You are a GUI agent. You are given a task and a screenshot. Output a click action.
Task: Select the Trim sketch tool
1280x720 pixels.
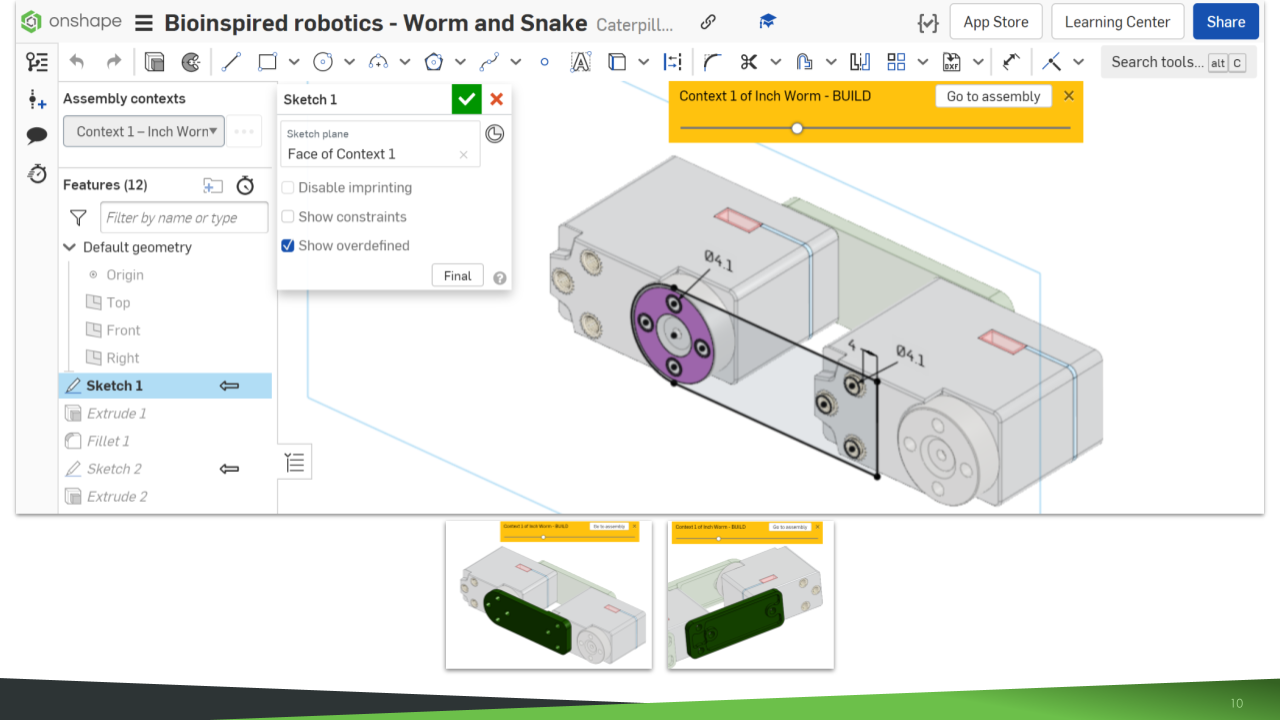click(747, 61)
